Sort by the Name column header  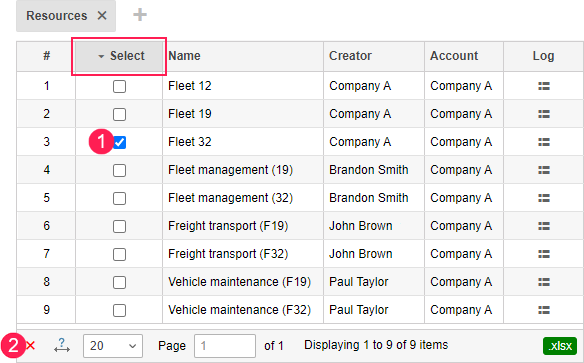click(x=184, y=56)
